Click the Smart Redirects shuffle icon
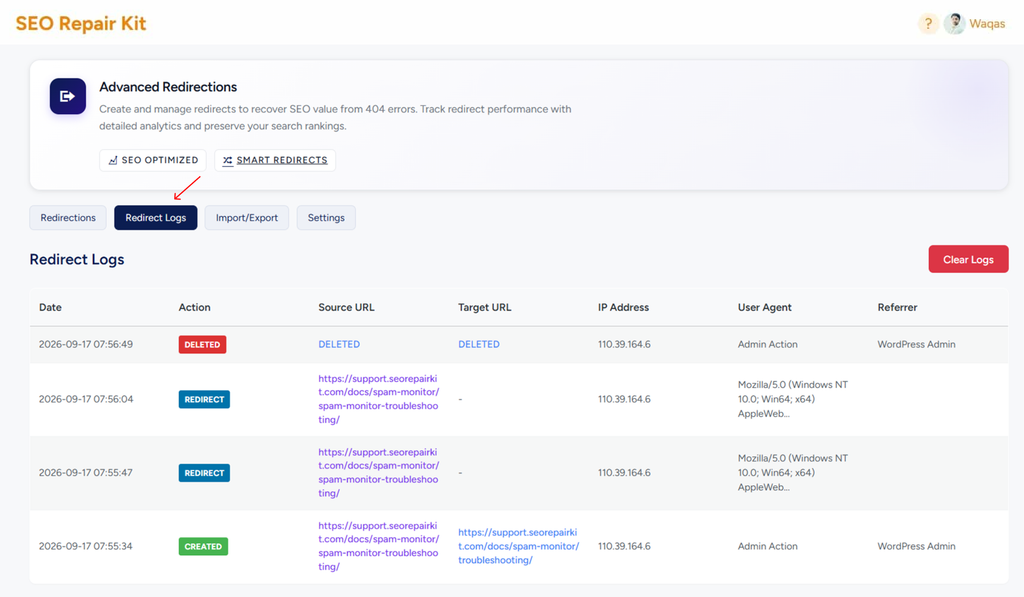Image resolution: width=1024 pixels, height=597 pixels. pos(227,160)
